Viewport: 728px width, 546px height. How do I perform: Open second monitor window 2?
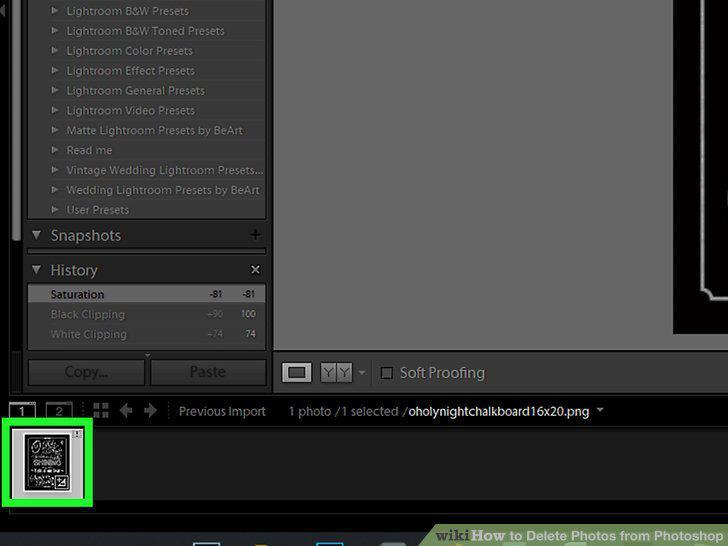[x=59, y=410]
